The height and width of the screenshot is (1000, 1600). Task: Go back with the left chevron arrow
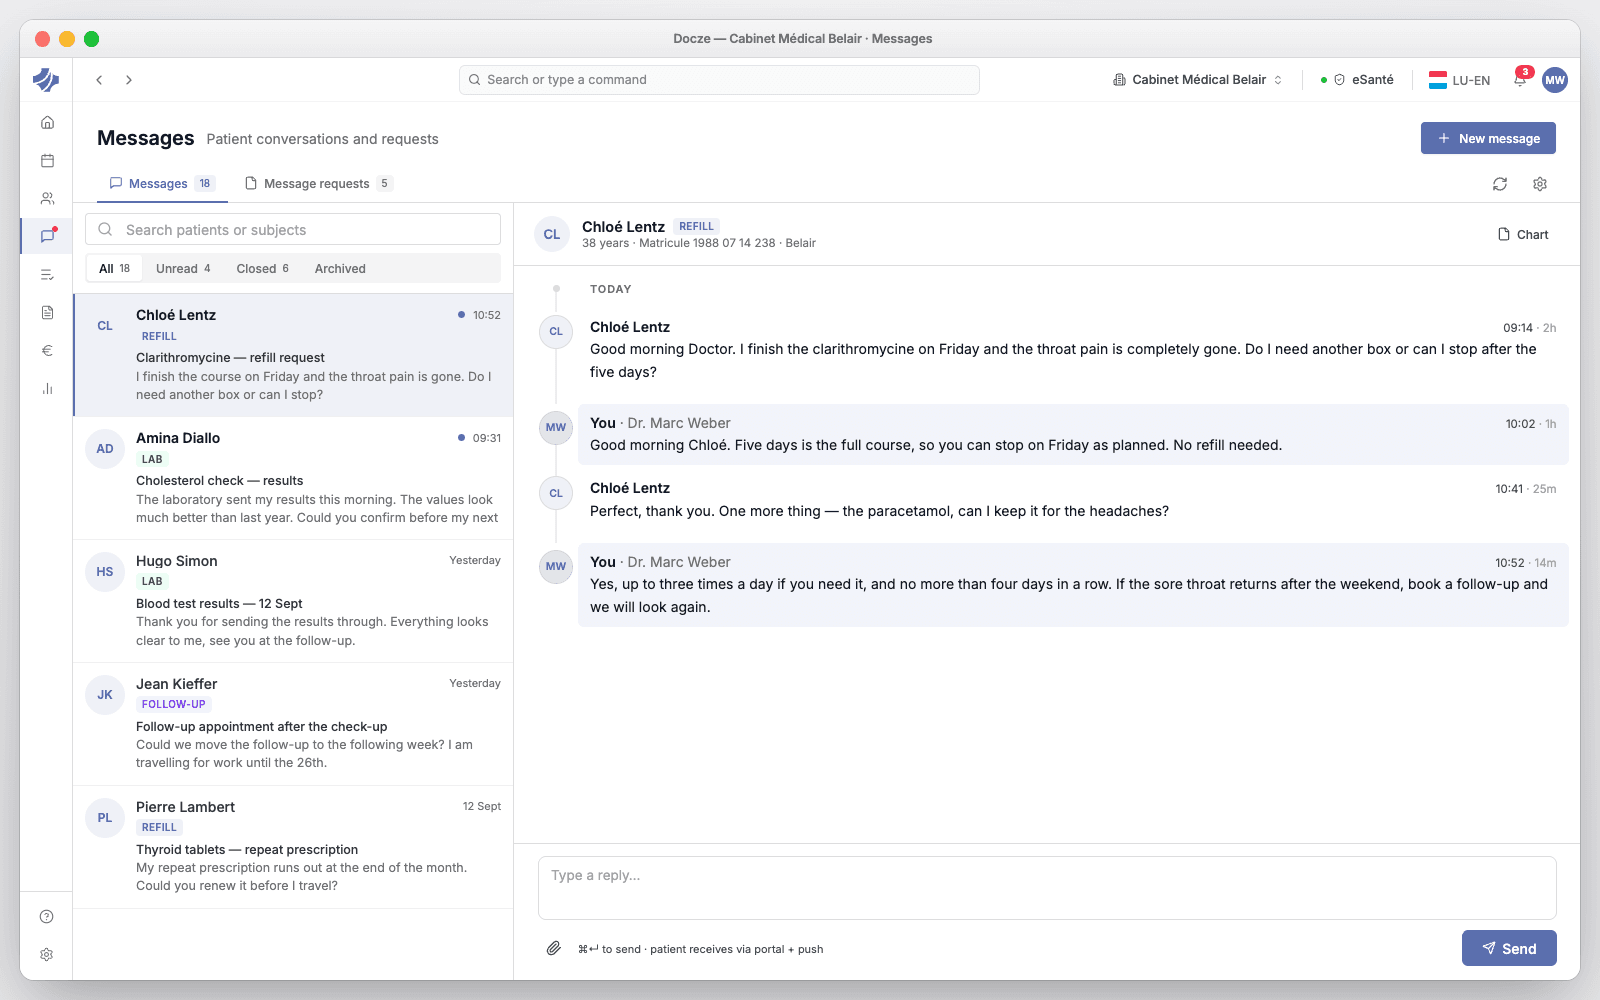coord(99,80)
